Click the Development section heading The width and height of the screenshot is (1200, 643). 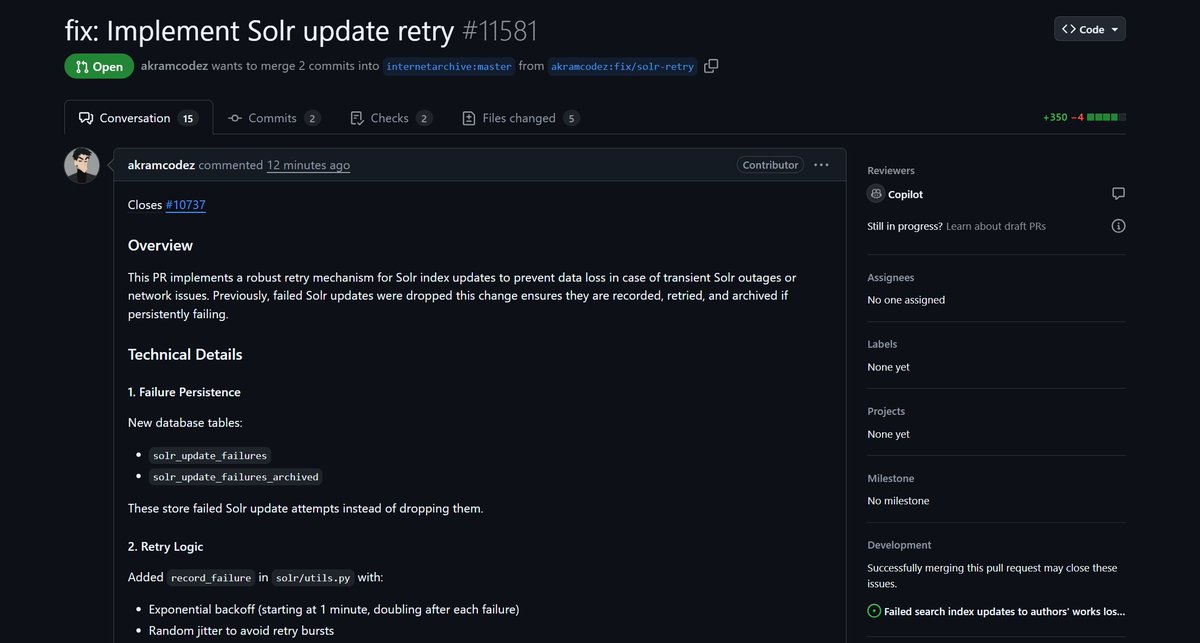pyautogui.click(x=899, y=545)
